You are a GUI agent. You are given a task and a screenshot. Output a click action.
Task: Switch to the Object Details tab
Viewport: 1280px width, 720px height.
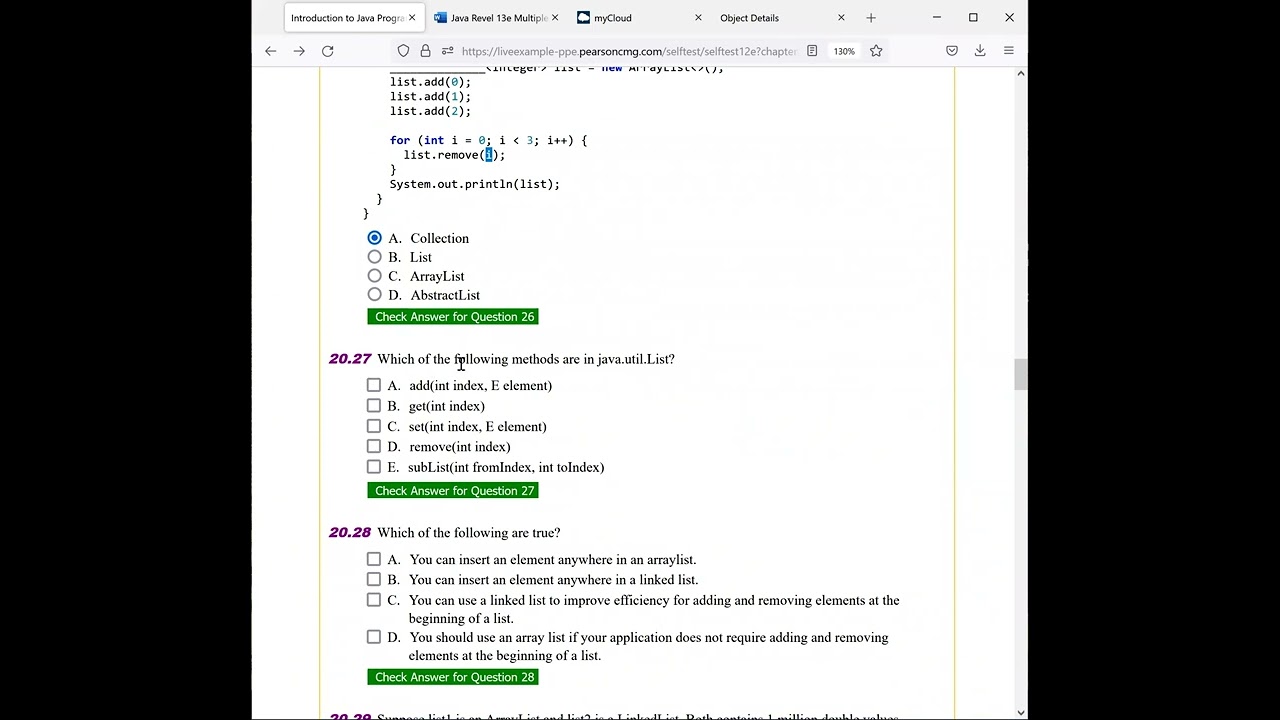coord(783,18)
